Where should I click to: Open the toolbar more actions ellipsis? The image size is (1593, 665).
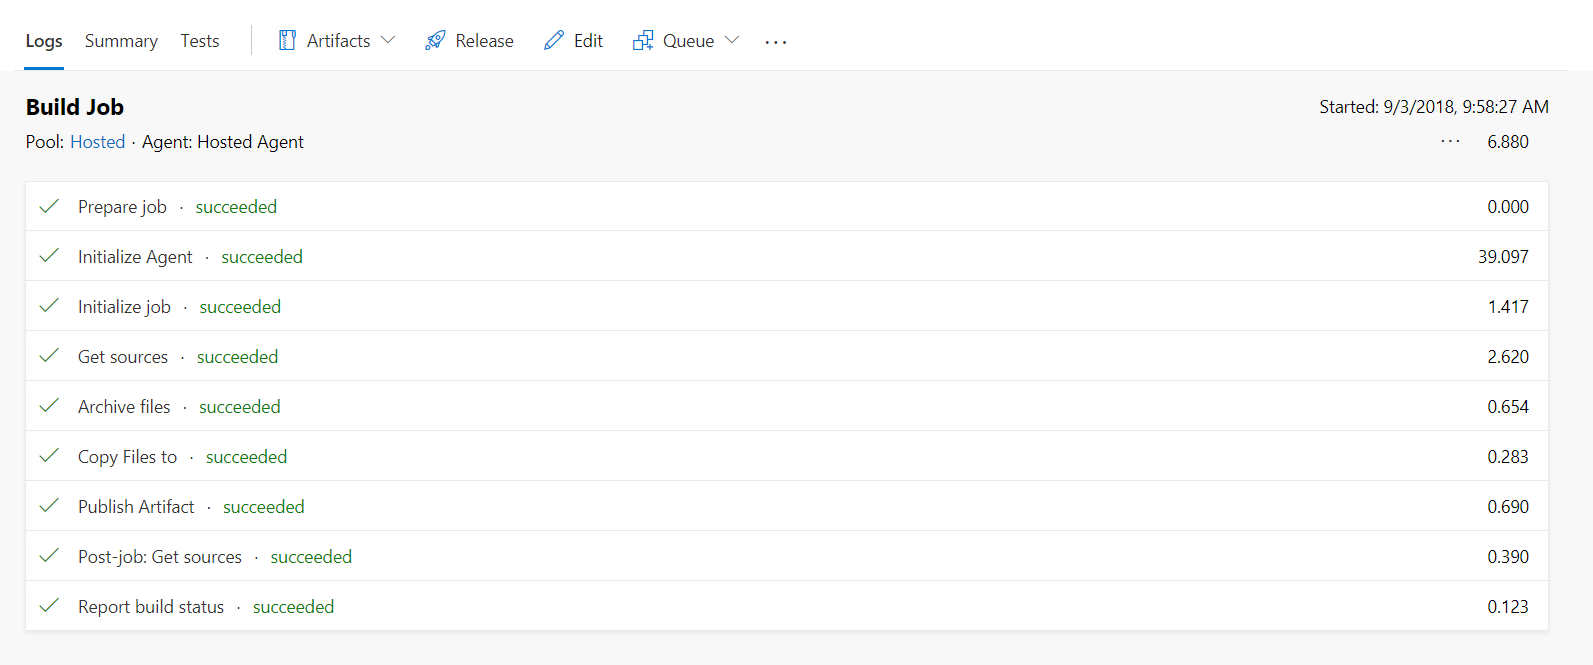pyautogui.click(x=776, y=42)
